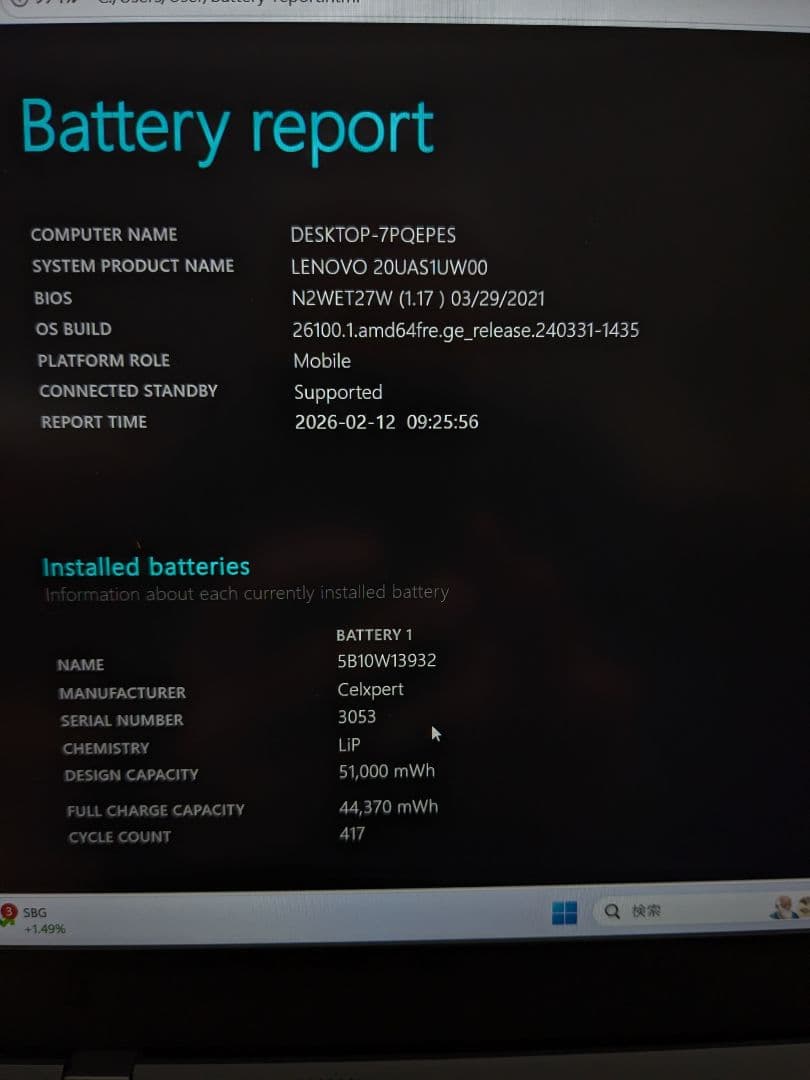Click the 44,370 mWh full charge capacity
Screen dimensions: 810x1080
point(388,807)
